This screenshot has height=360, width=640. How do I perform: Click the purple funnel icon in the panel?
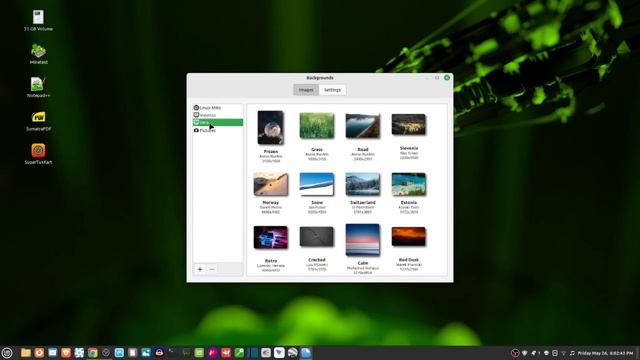[279, 353]
